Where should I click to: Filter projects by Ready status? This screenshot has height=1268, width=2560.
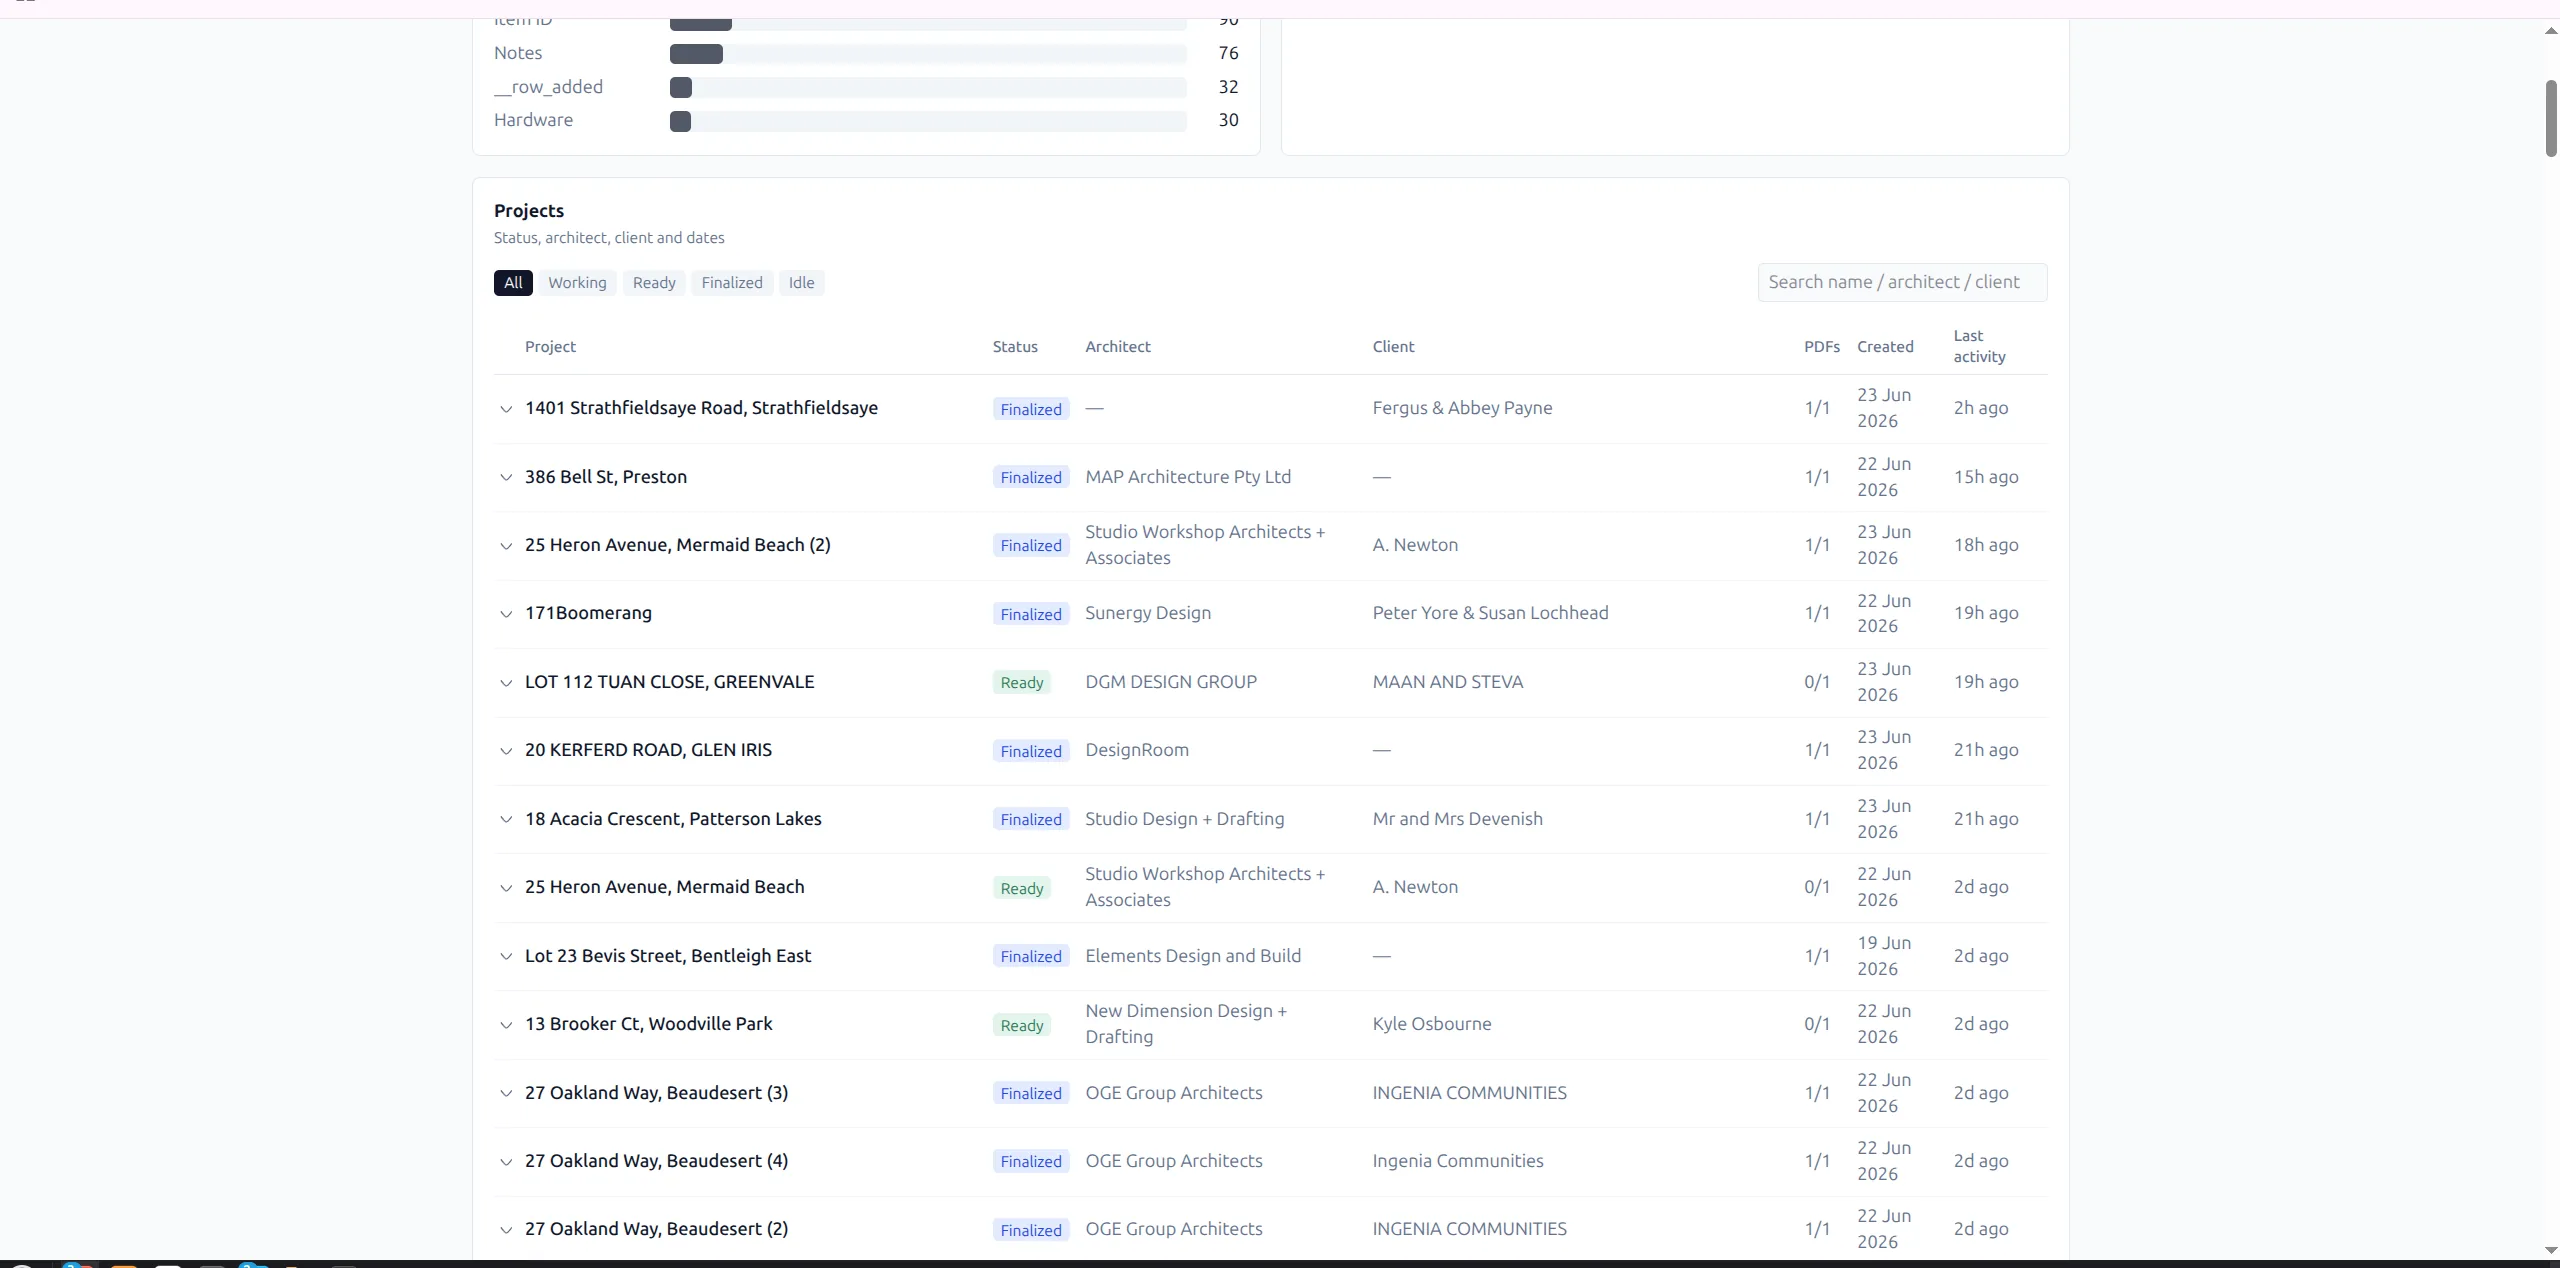654,283
